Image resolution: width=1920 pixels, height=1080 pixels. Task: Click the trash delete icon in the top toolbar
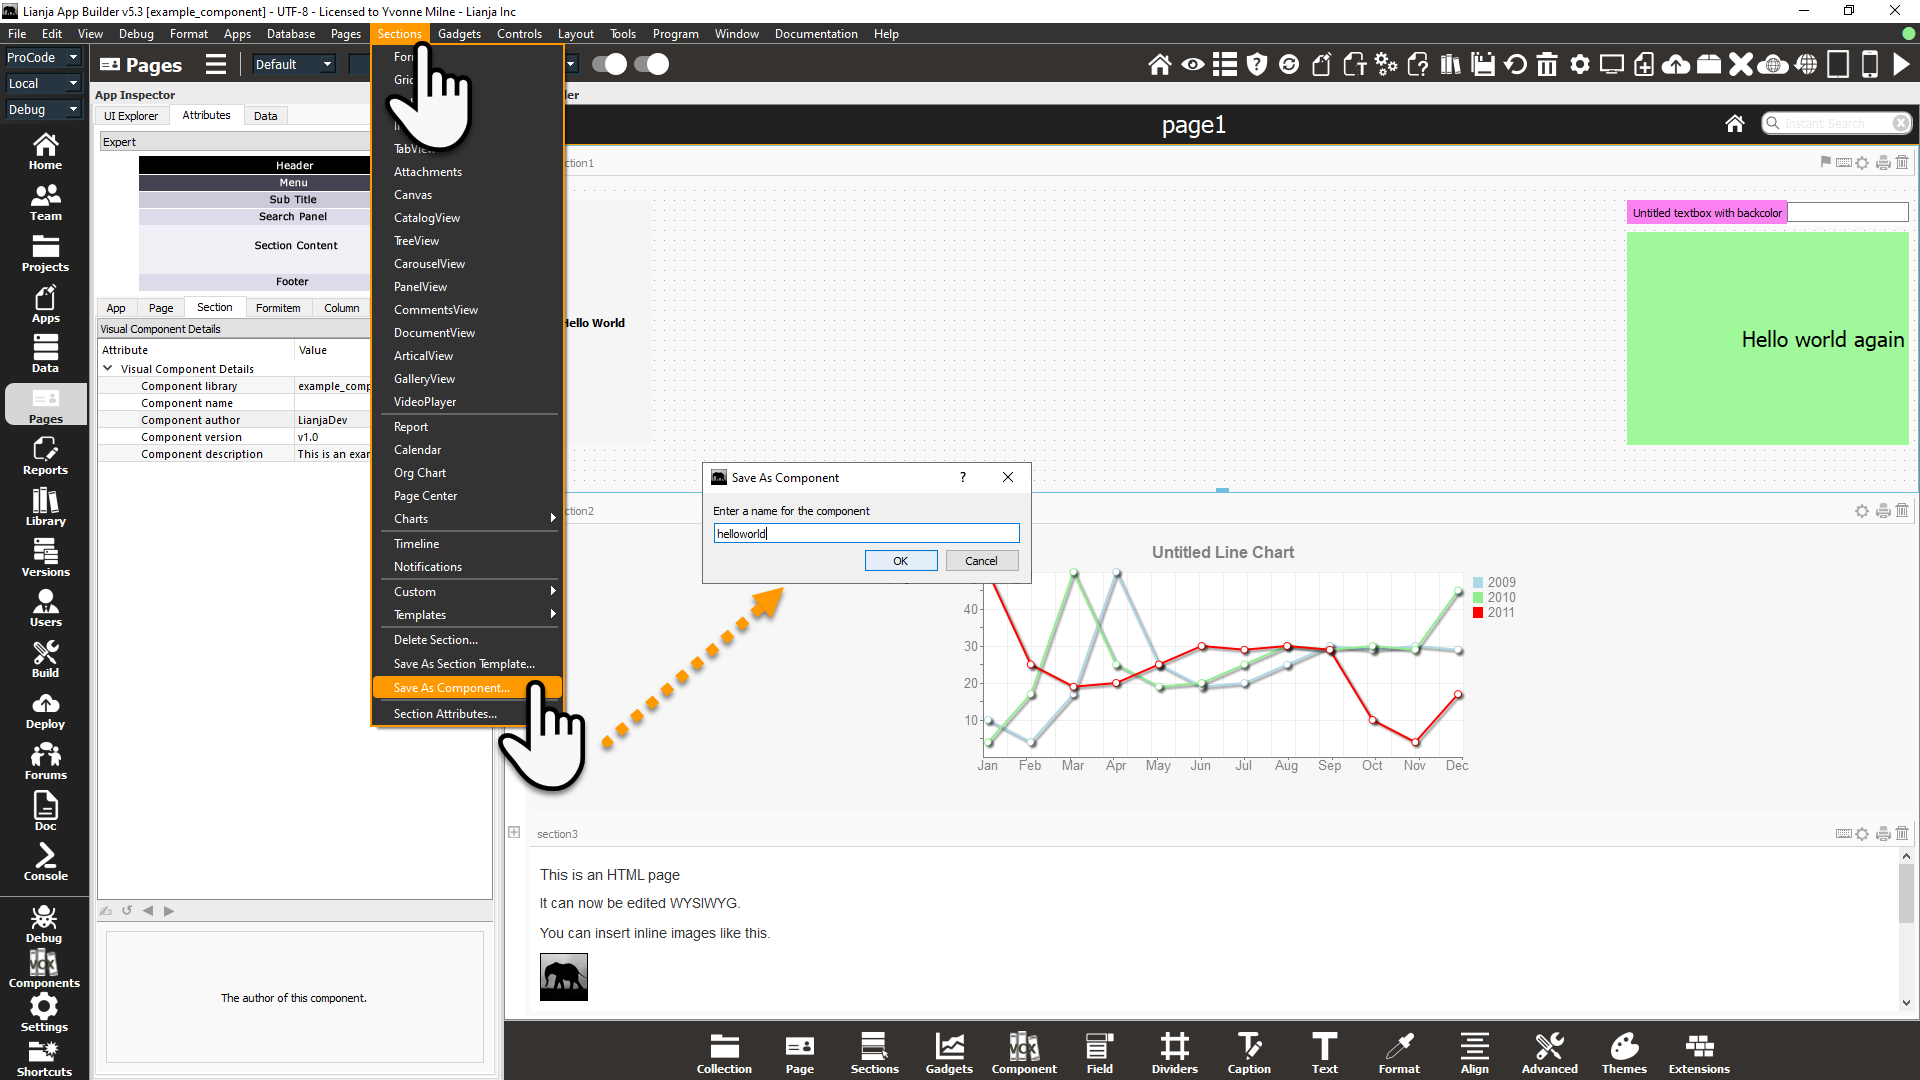tap(1547, 65)
